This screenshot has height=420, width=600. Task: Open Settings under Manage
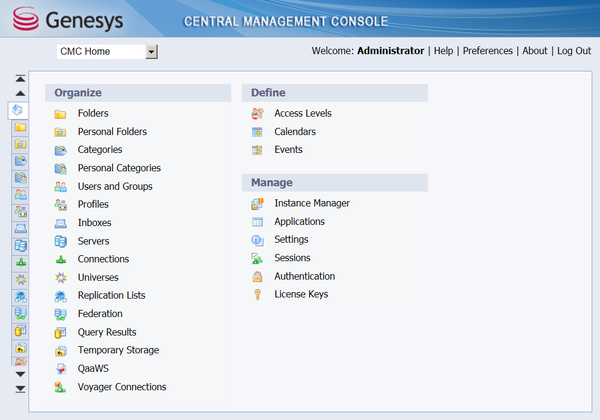click(x=291, y=239)
